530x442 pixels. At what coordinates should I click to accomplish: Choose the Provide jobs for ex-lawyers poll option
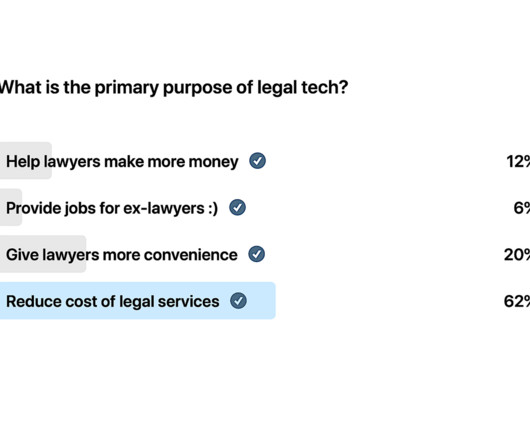[x=112, y=208]
